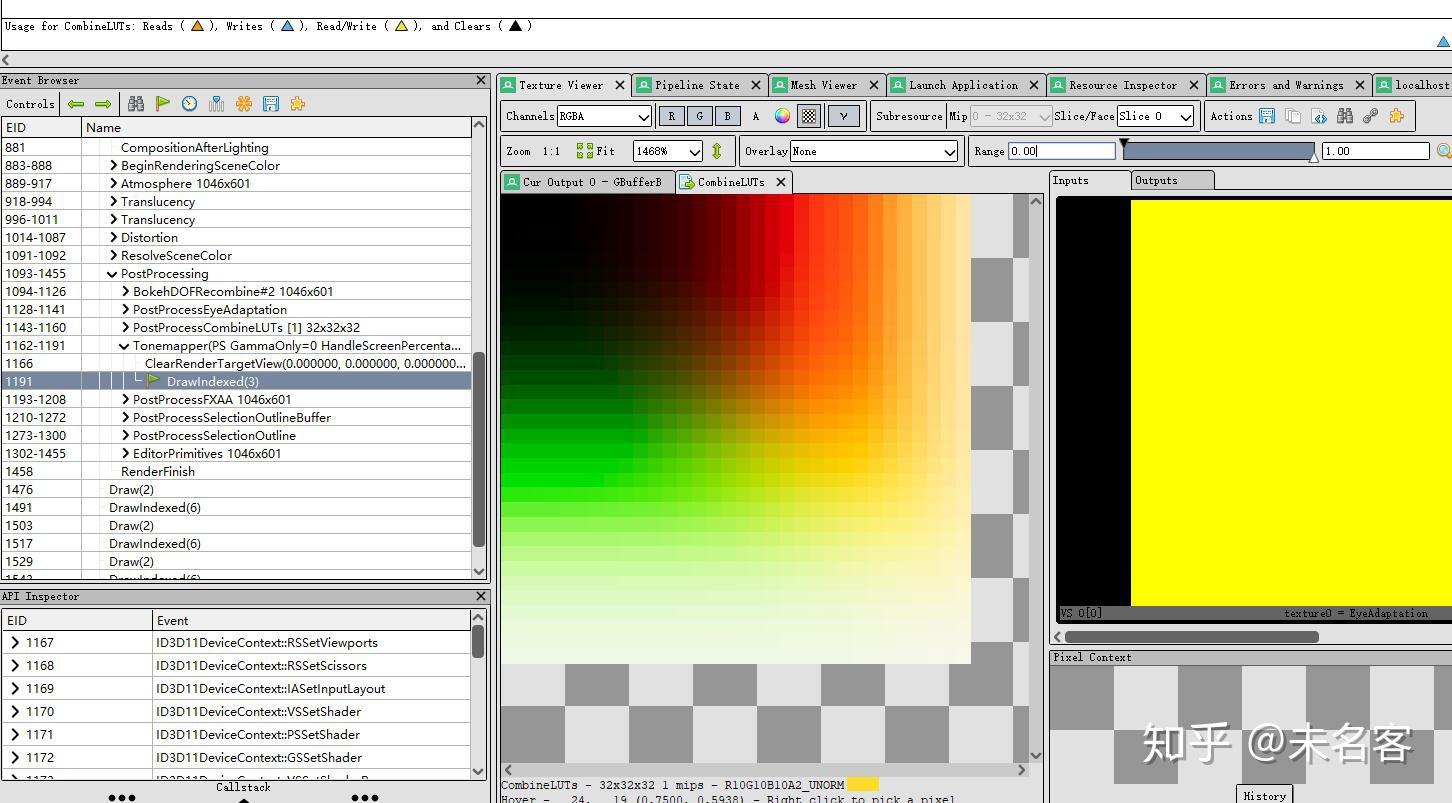Open the Channels RGBA dropdown
Viewport: 1452px width, 803px height.
point(604,116)
